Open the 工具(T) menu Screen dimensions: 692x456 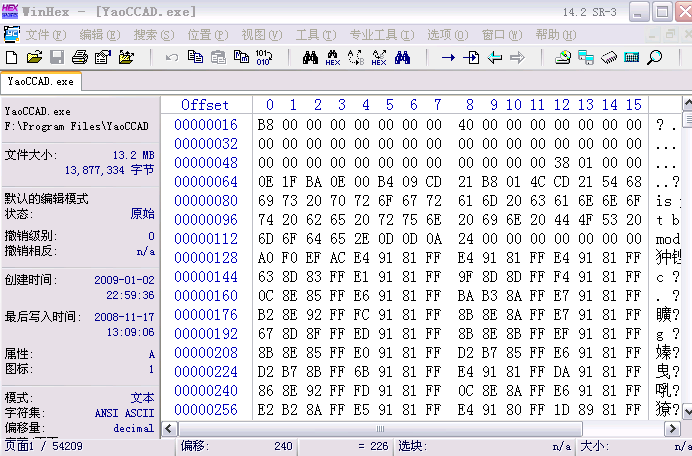point(316,35)
